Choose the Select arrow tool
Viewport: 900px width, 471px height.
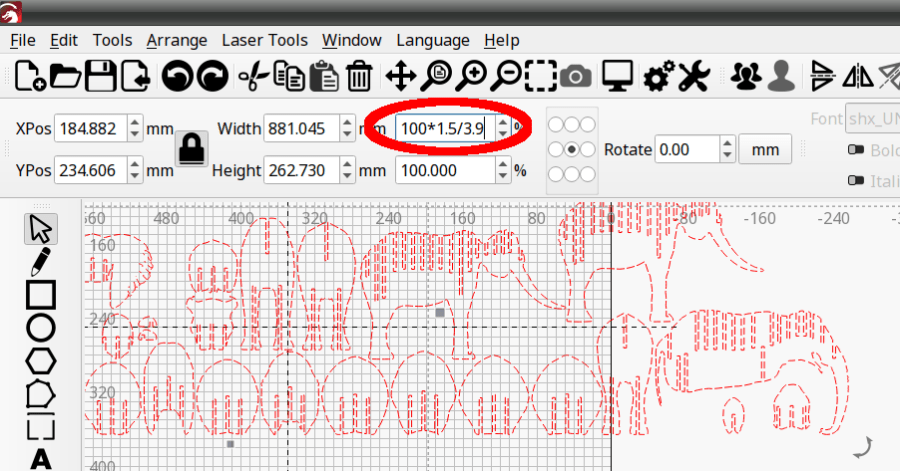(x=41, y=229)
